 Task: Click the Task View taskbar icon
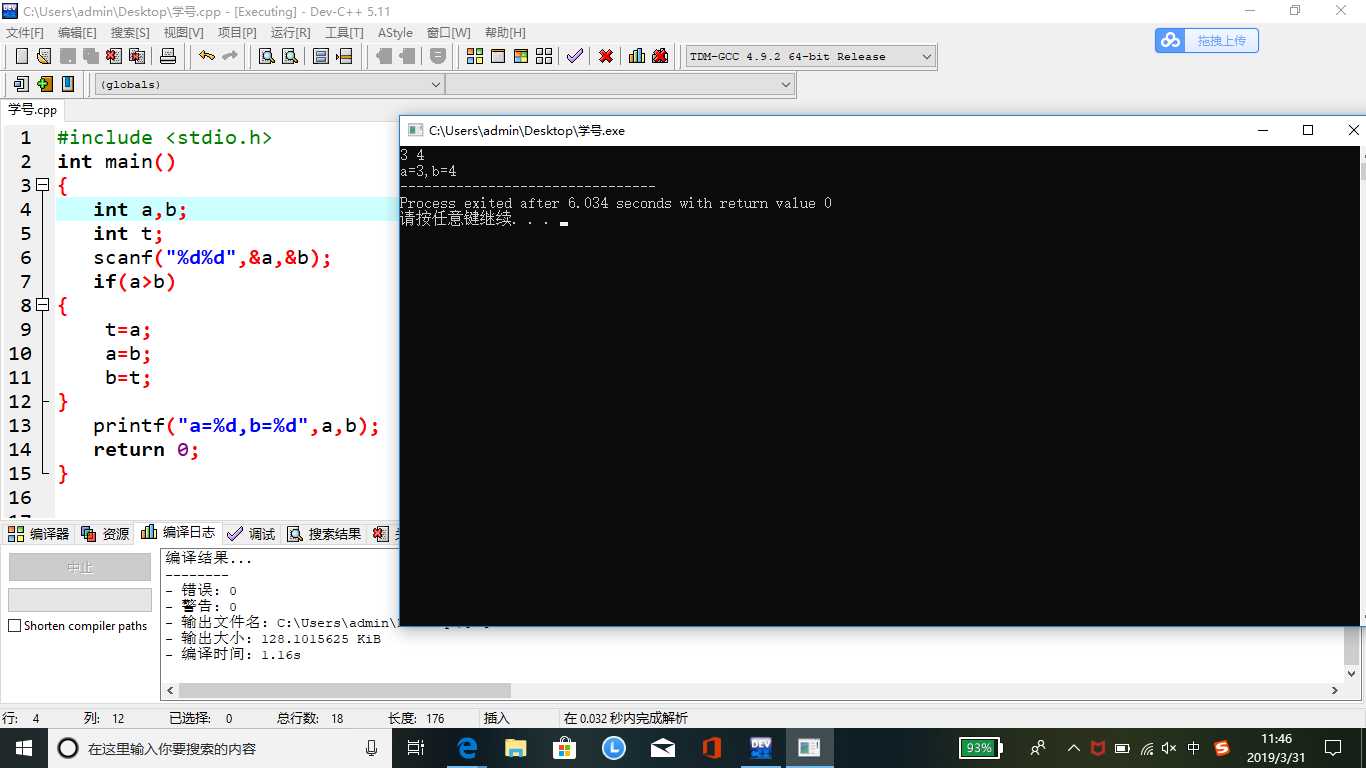pos(417,748)
